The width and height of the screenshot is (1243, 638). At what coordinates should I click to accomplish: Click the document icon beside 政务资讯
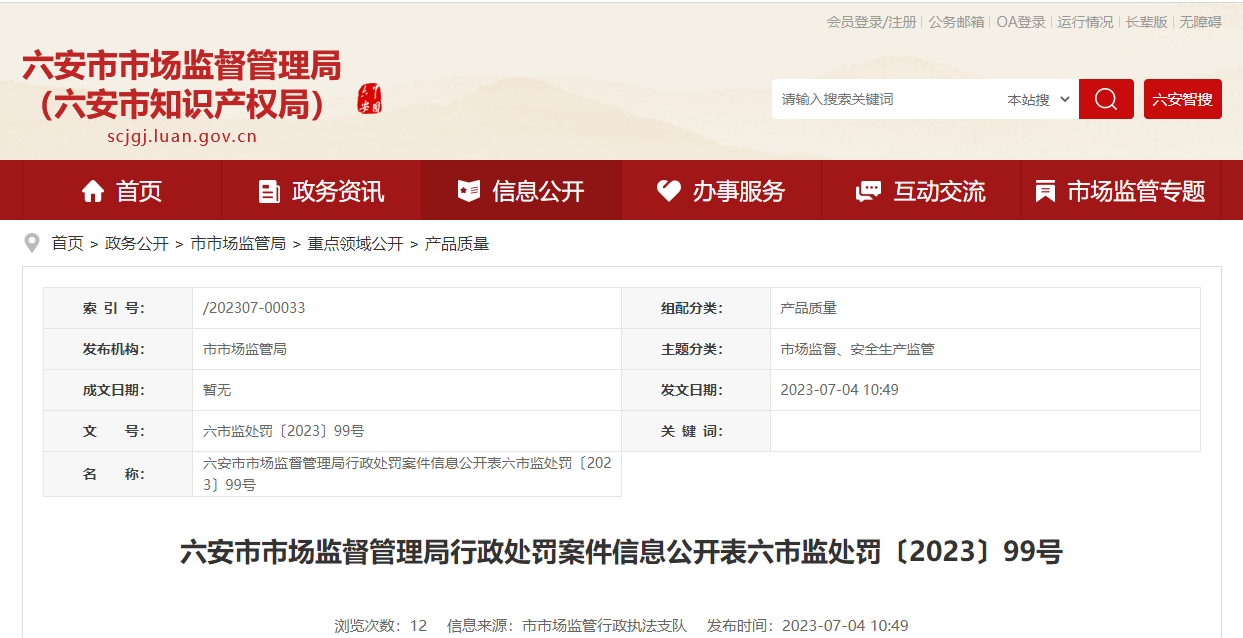pyautogui.click(x=269, y=191)
